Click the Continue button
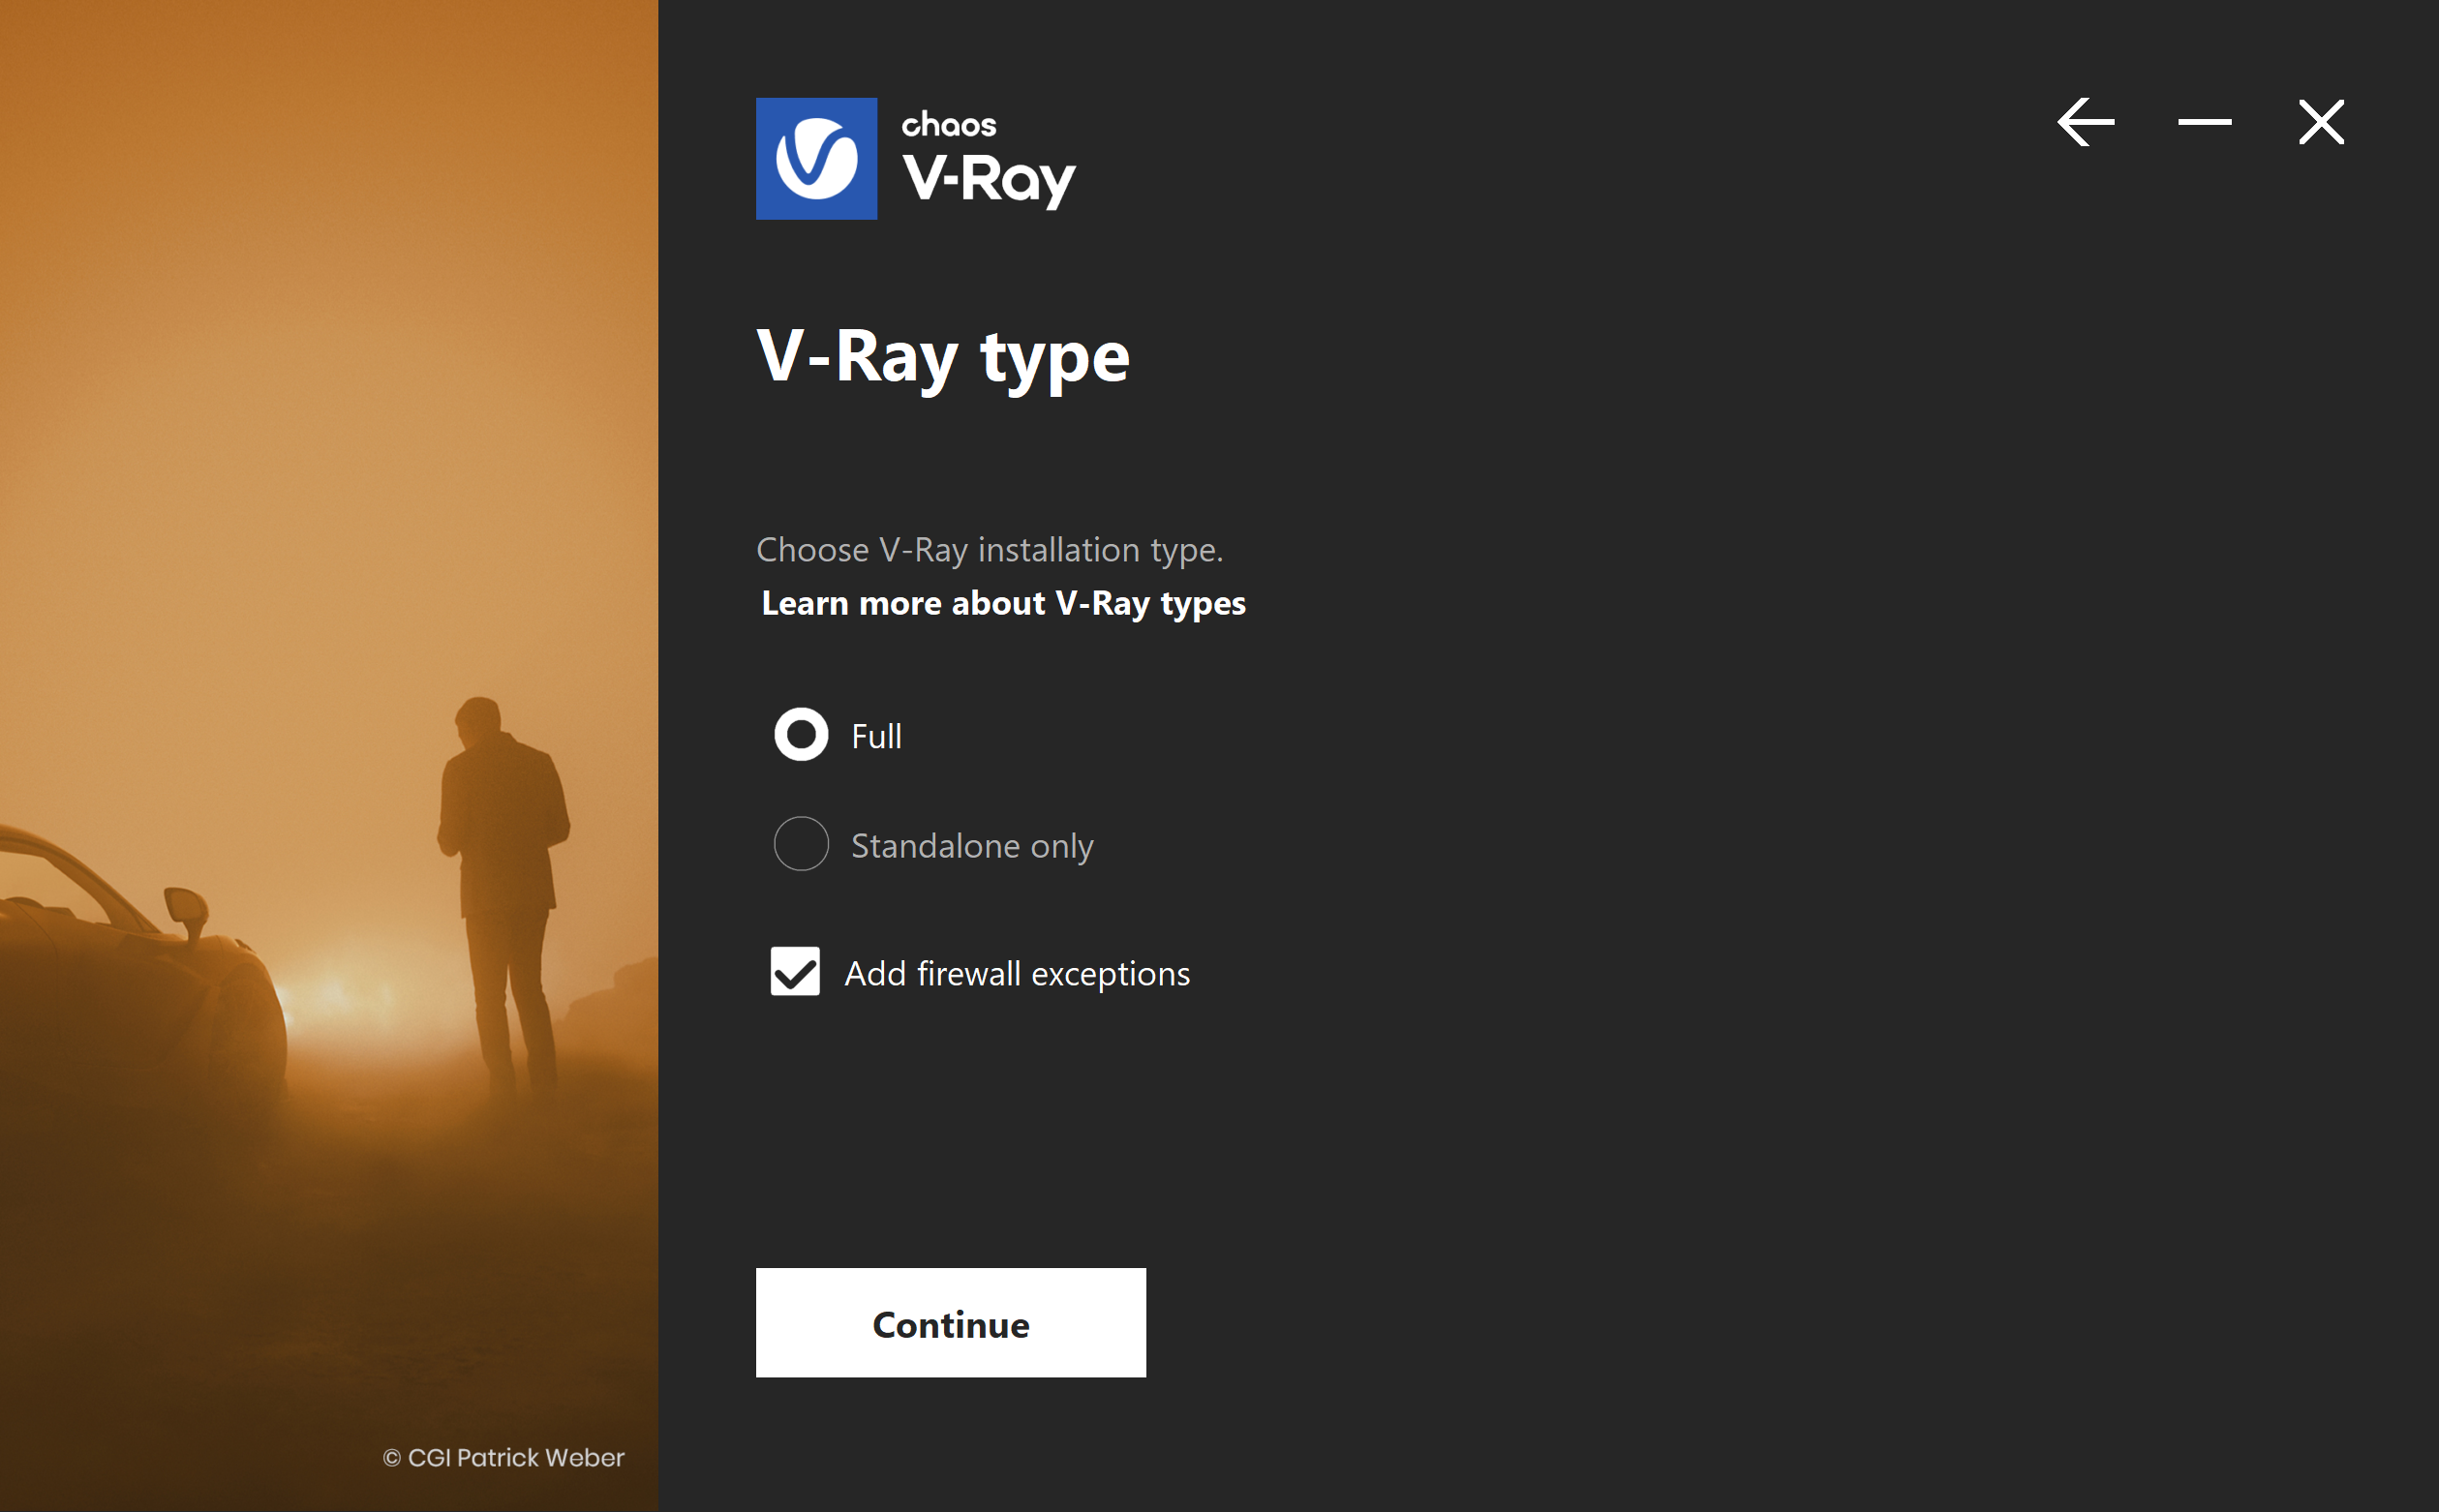Screen dimensions: 2439x1512 [950, 1323]
